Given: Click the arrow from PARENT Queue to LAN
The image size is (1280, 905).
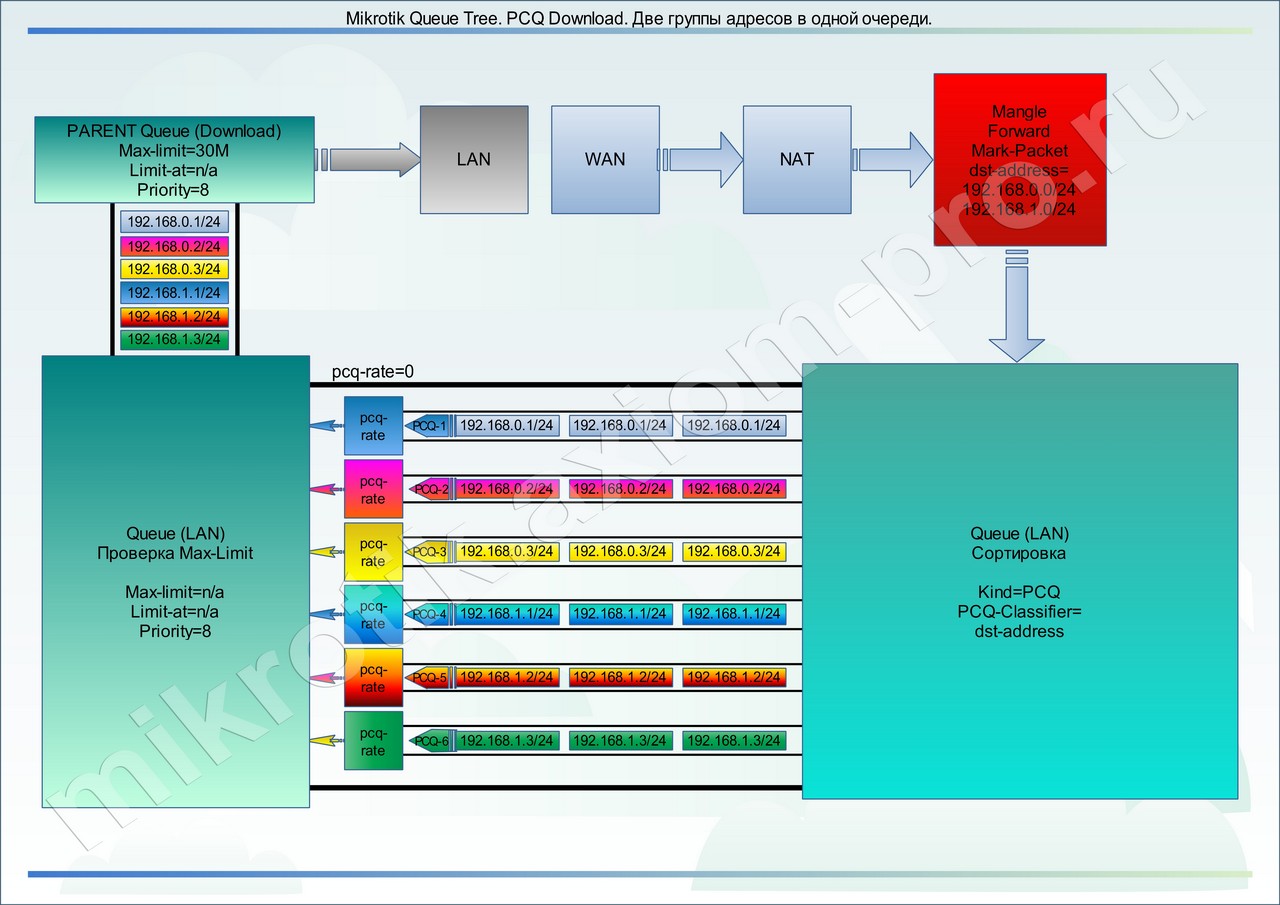Looking at the screenshot, I should point(367,160).
